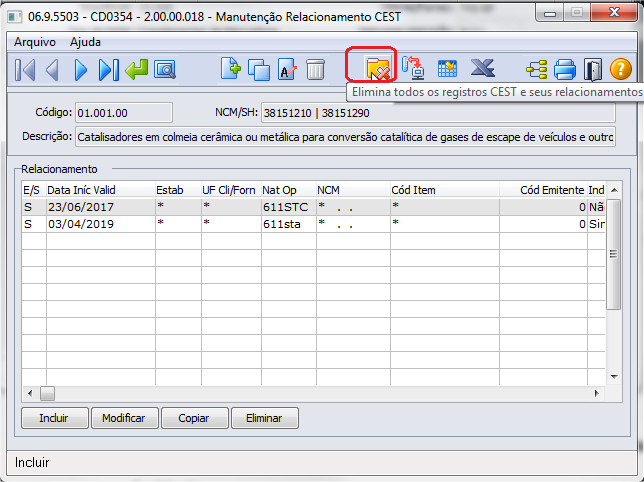Click the yellow hierarchy tree icon

pyautogui.click(x=537, y=69)
